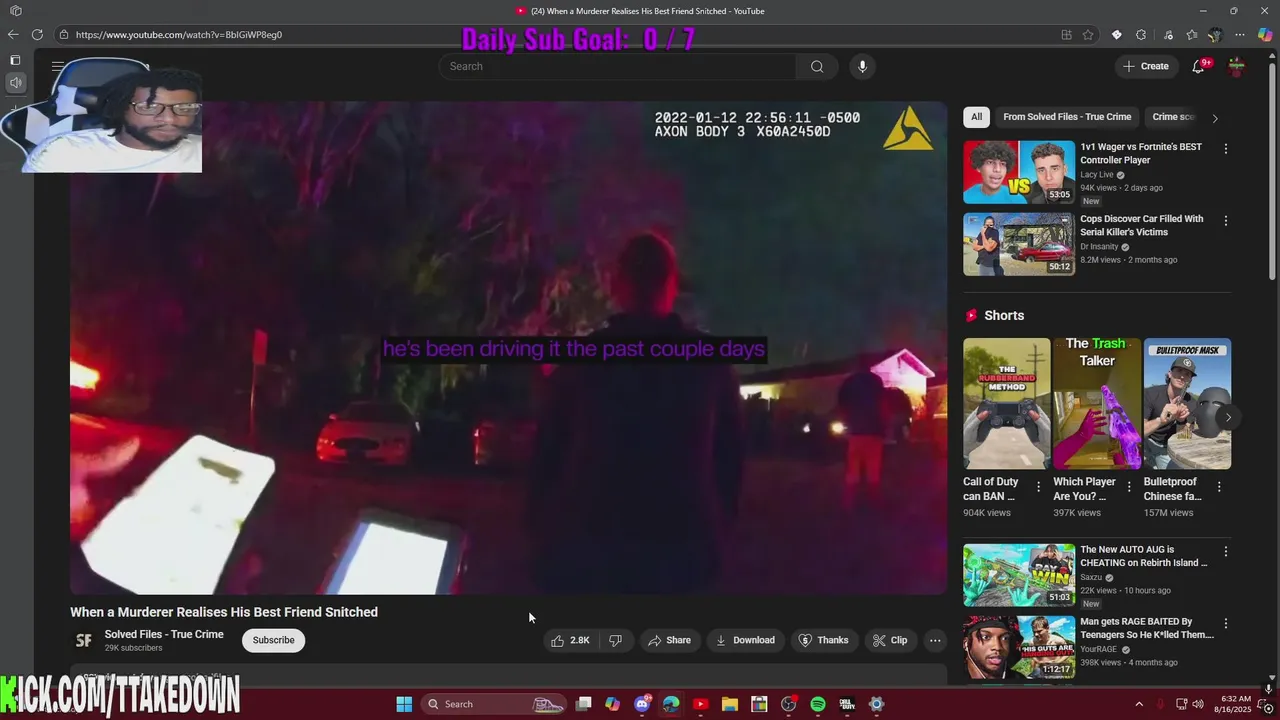The height and width of the screenshot is (720, 1280).
Task: Open options for 1v1 Wager video
Action: [1226, 148]
